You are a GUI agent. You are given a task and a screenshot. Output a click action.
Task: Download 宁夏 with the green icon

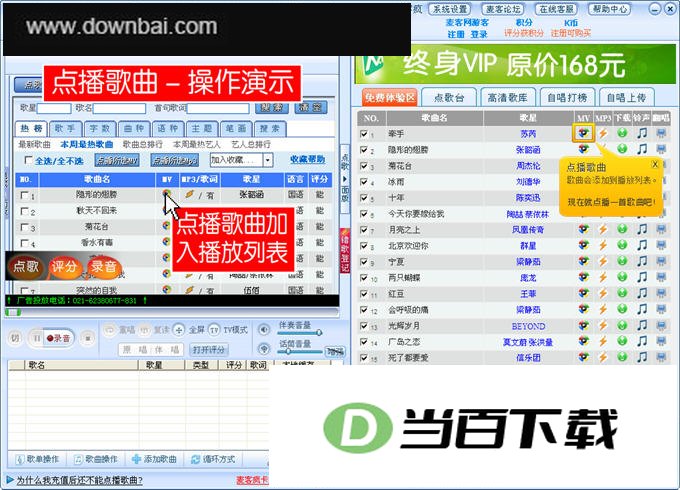622,261
